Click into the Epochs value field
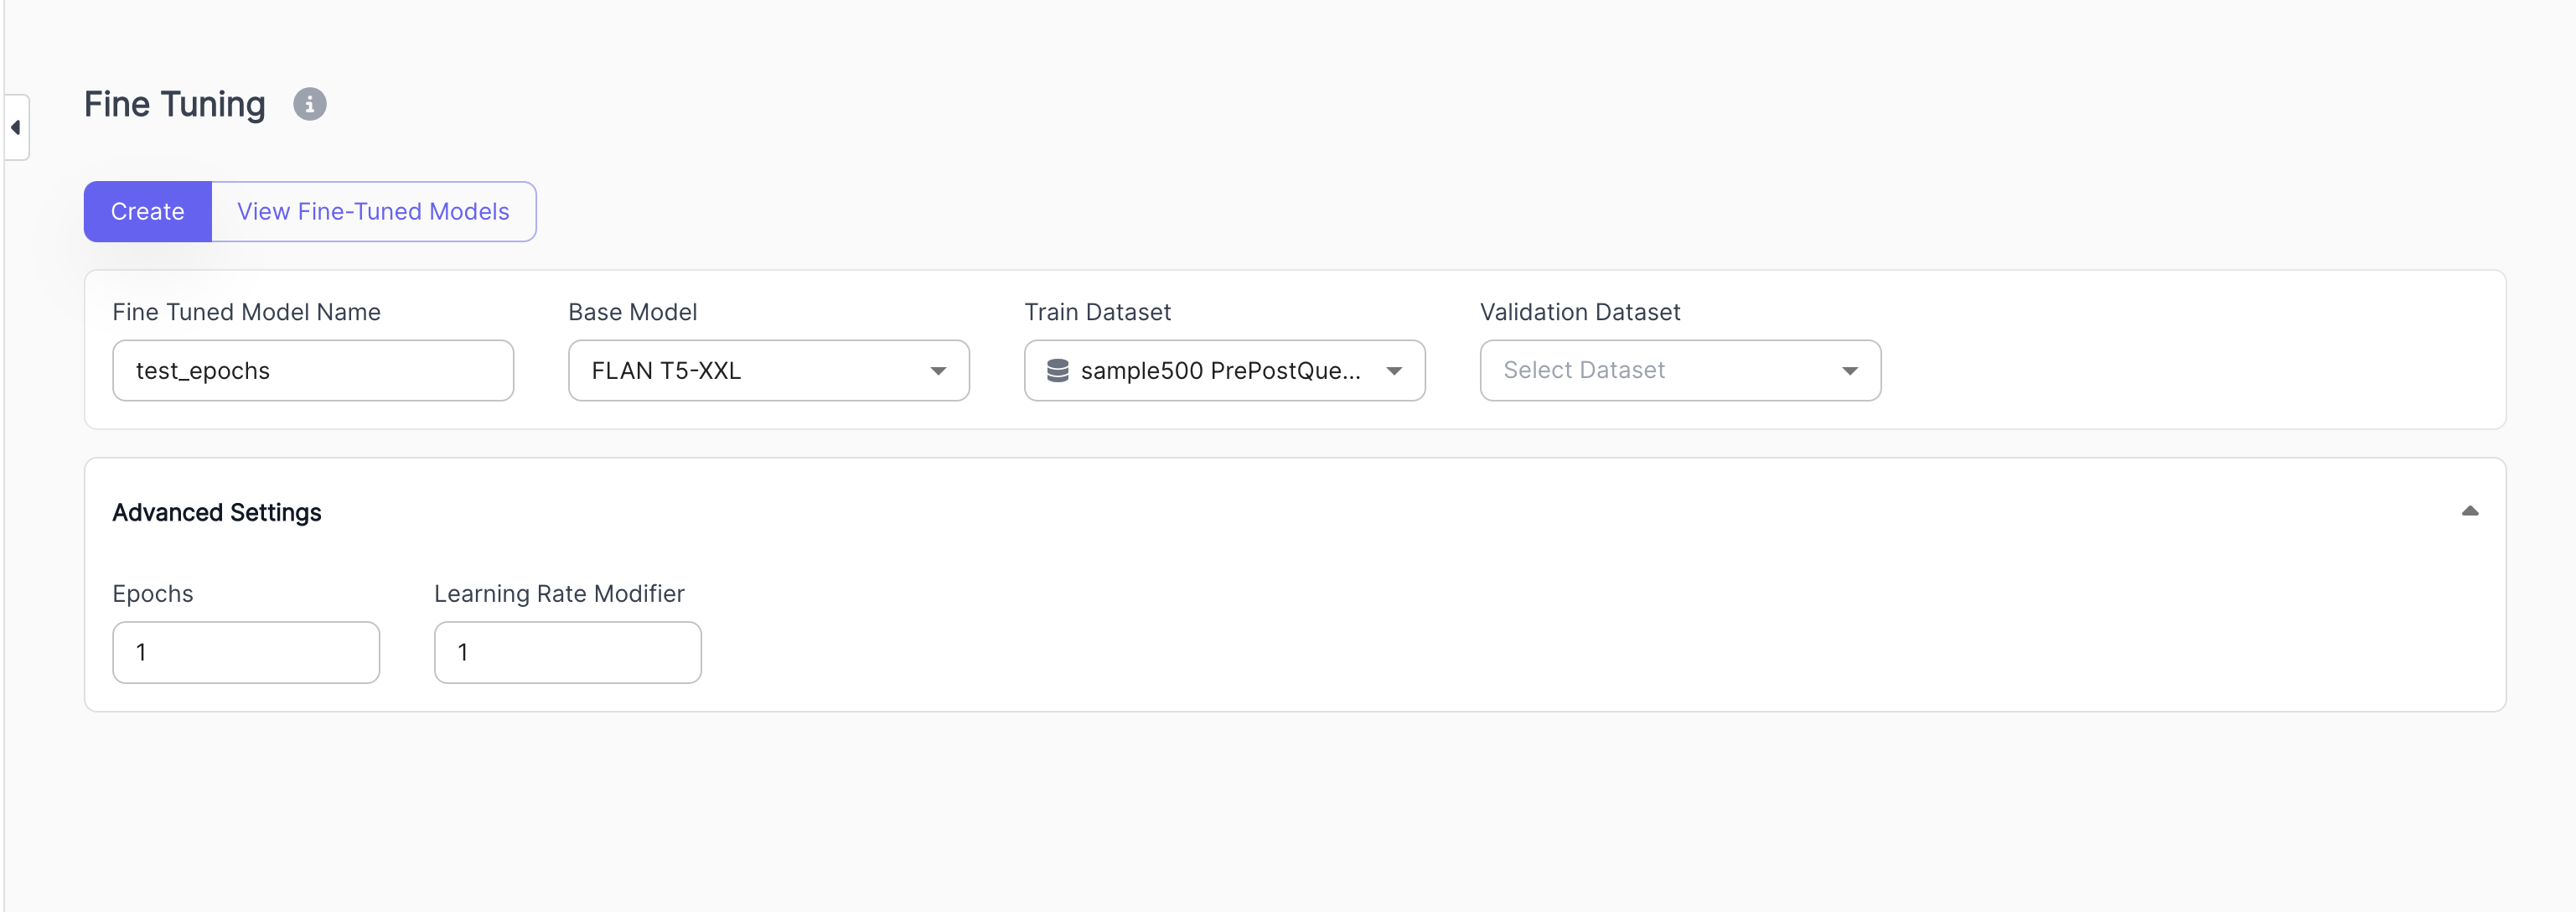This screenshot has width=2576, height=912. [x=246, y=653]
